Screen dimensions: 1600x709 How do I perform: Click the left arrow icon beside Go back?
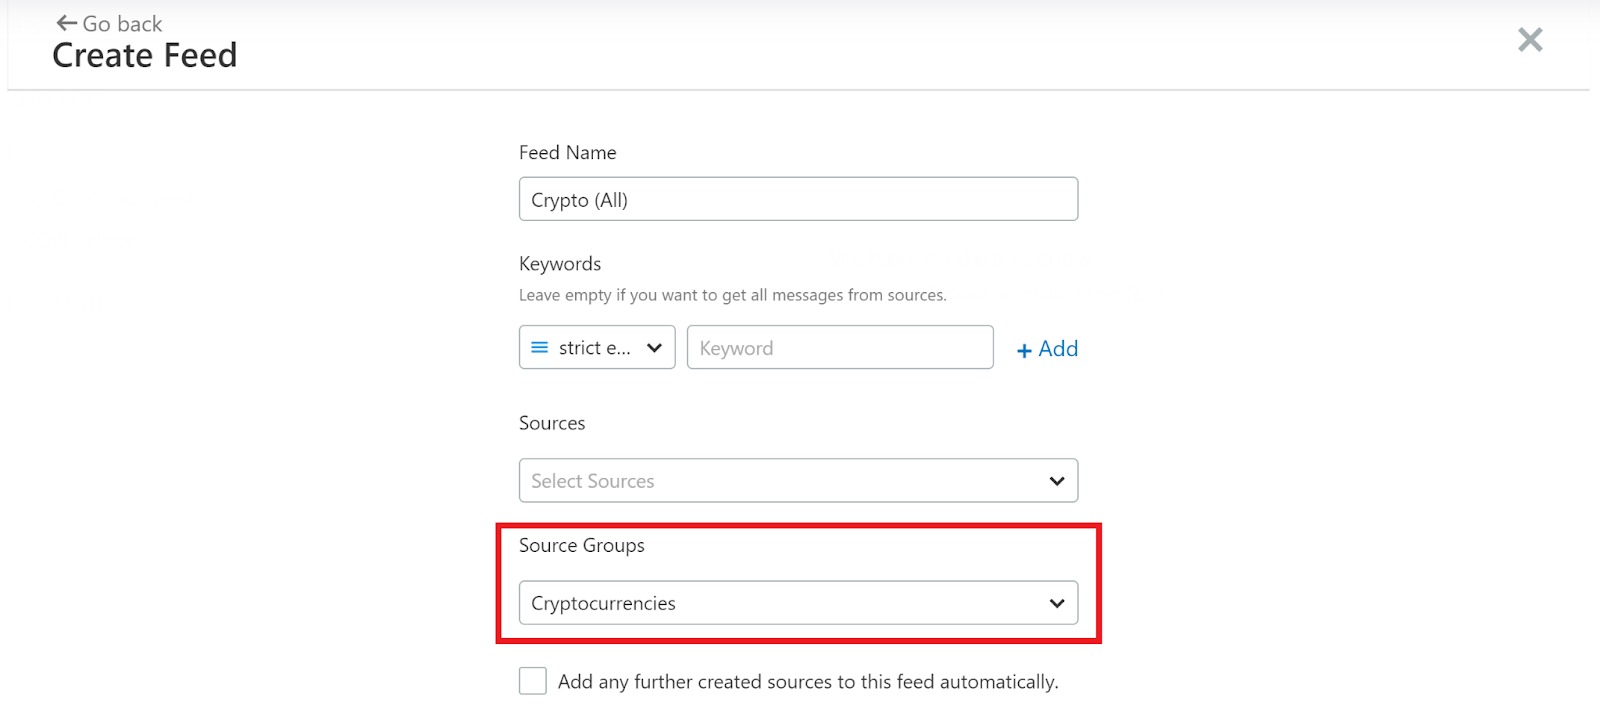[x=66, y=23]
